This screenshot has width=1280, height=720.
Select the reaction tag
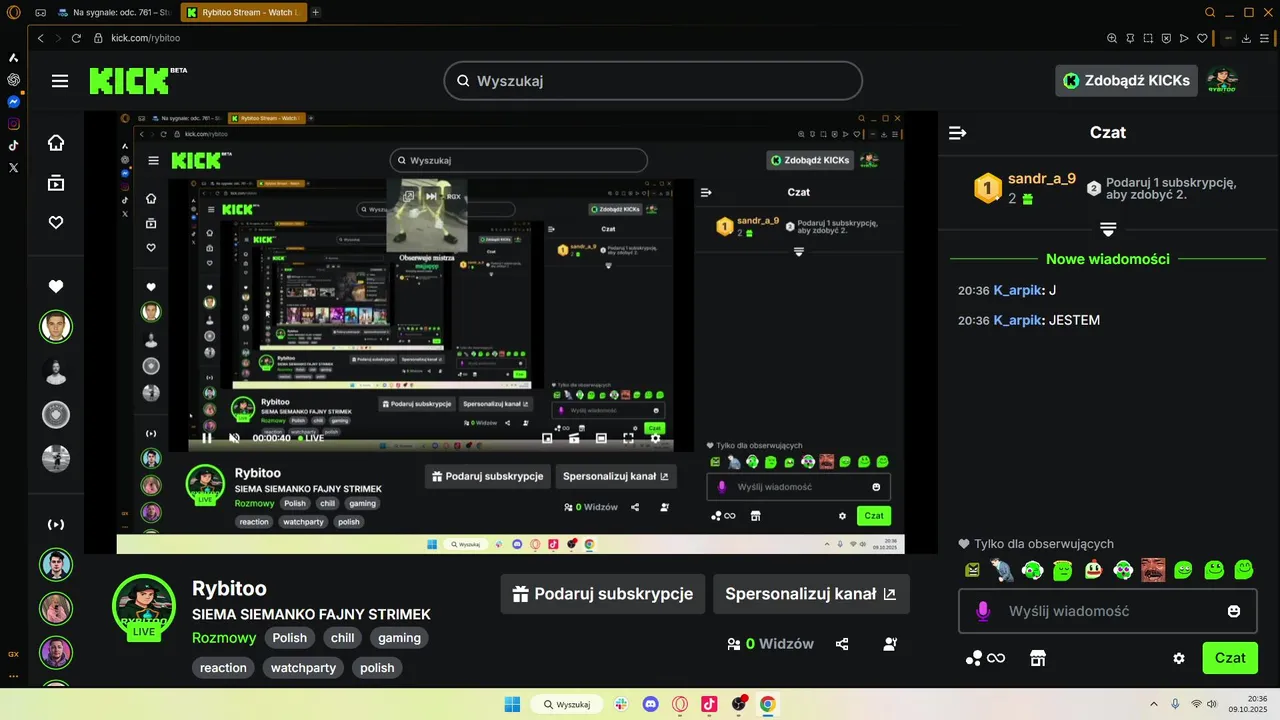coord(223,668)
